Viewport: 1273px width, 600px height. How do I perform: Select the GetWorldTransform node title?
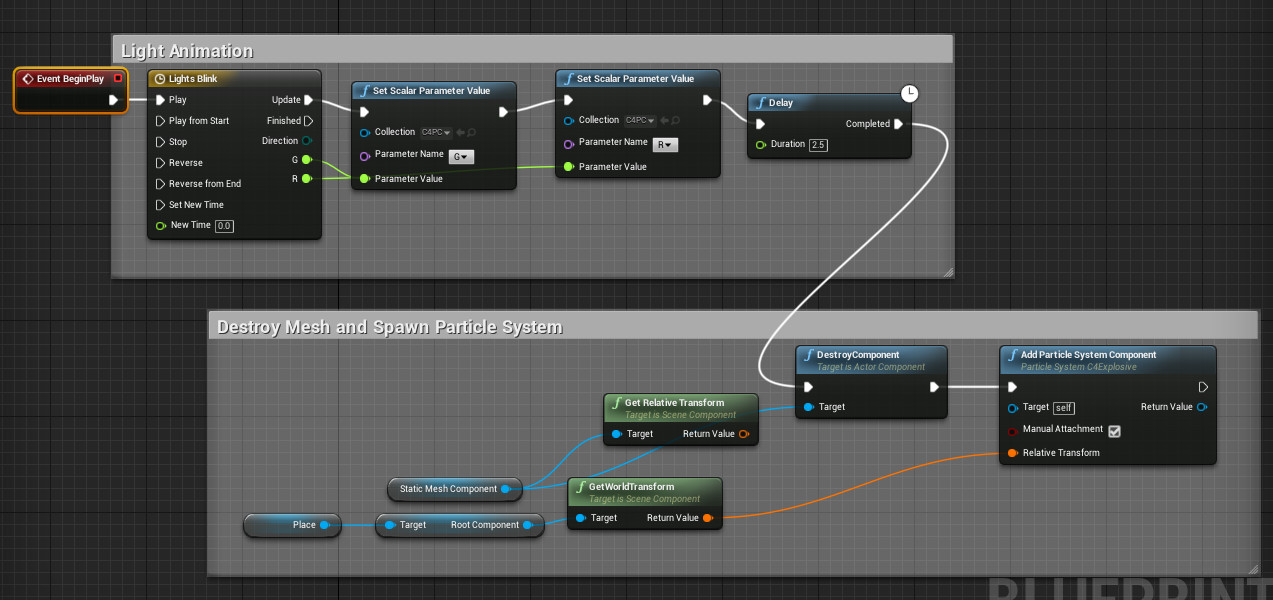point(631,487)
